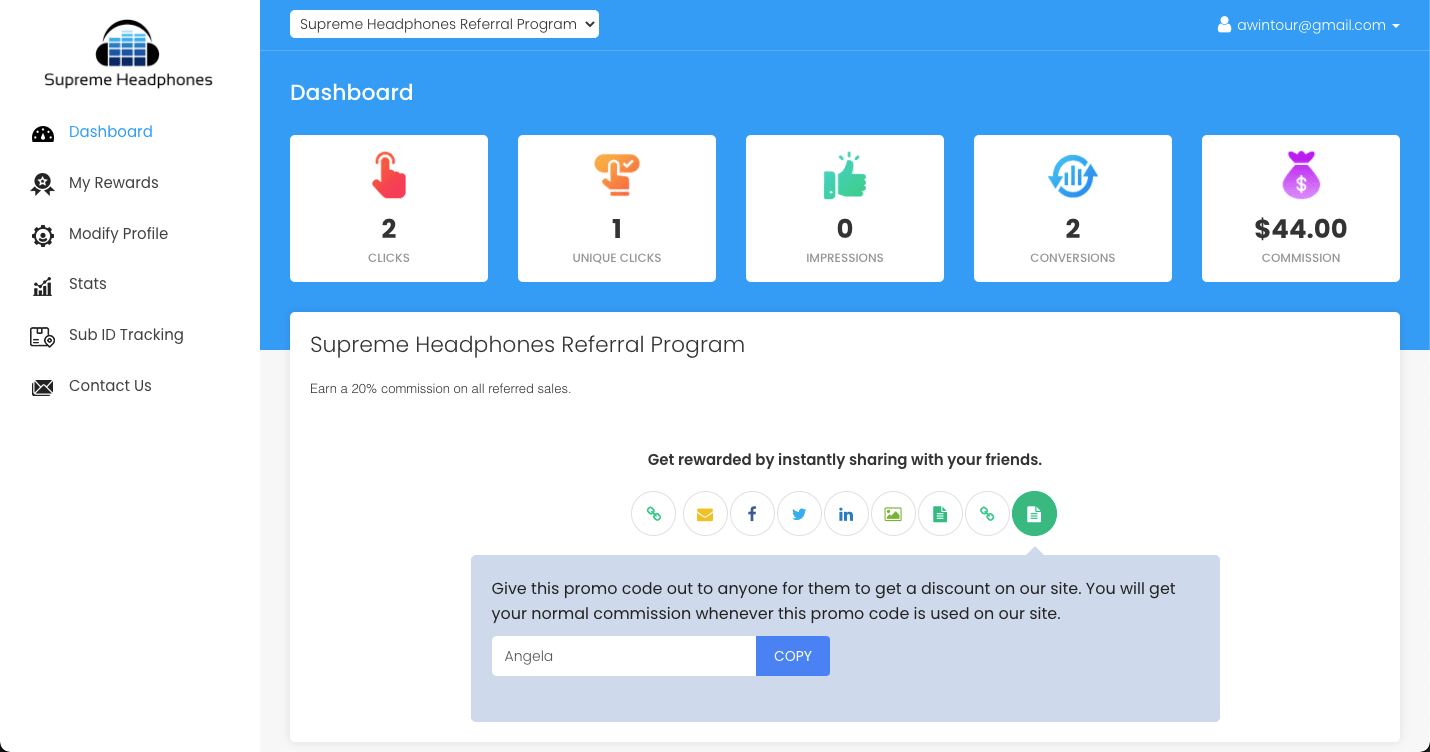Click the link icon left of the email icon
Image resolution: width=1430 pixels, height=752 pixels.
click(x=653, y=515)
